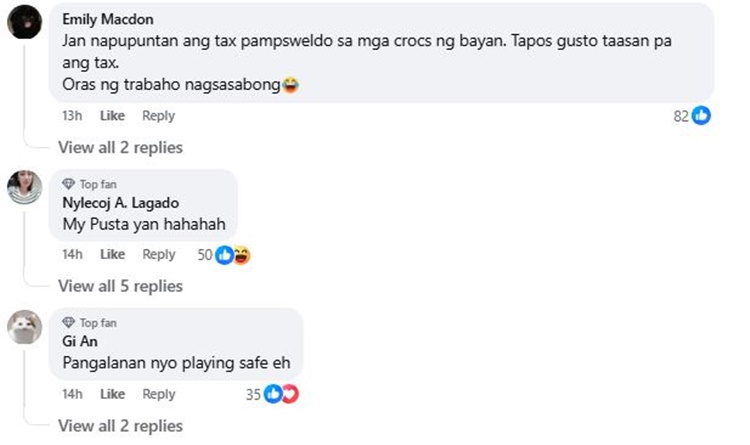Click the Top fan diamond badge above Gi An

[x=68, y=323]
